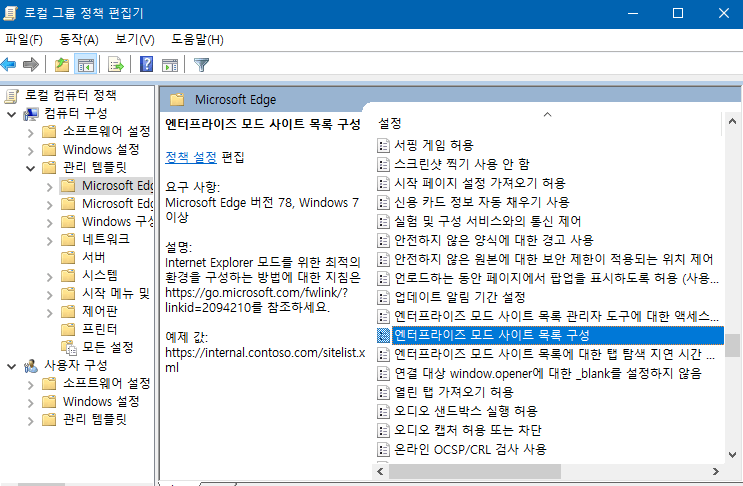Click the vertical scrollbar up arrow

(x=732, y=121)
